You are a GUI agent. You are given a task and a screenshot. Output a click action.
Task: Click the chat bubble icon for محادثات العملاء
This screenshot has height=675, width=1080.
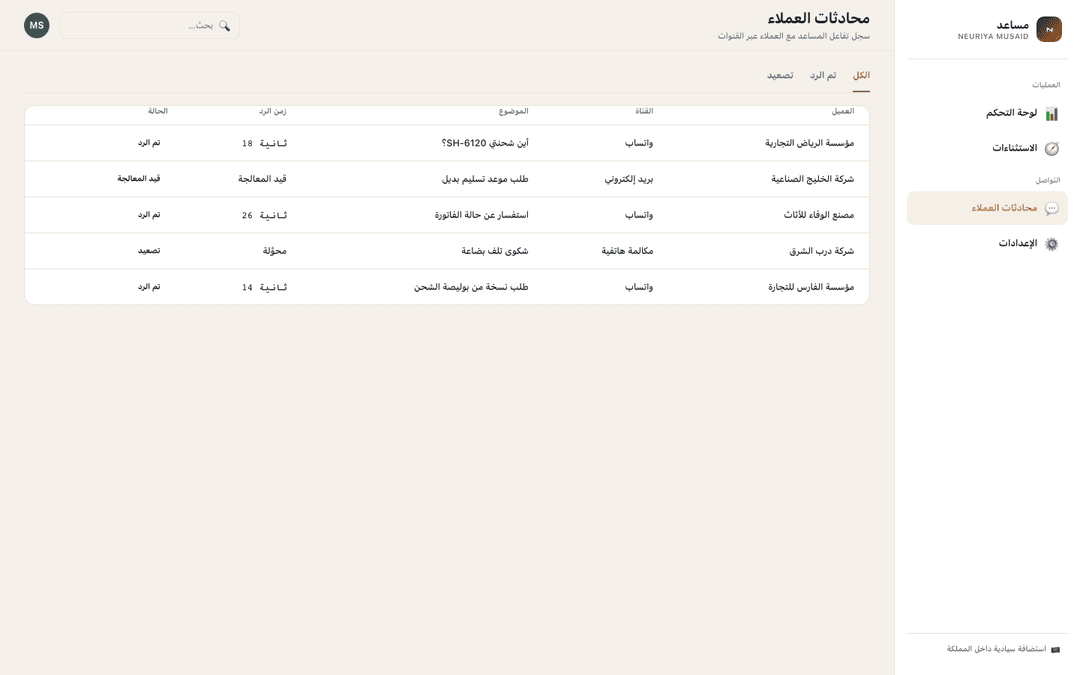pos(1051,208)
